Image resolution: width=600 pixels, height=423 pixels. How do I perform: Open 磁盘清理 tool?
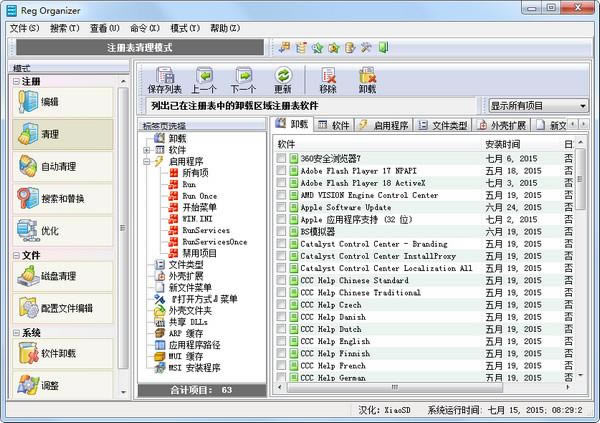click(x=63, y=276)
